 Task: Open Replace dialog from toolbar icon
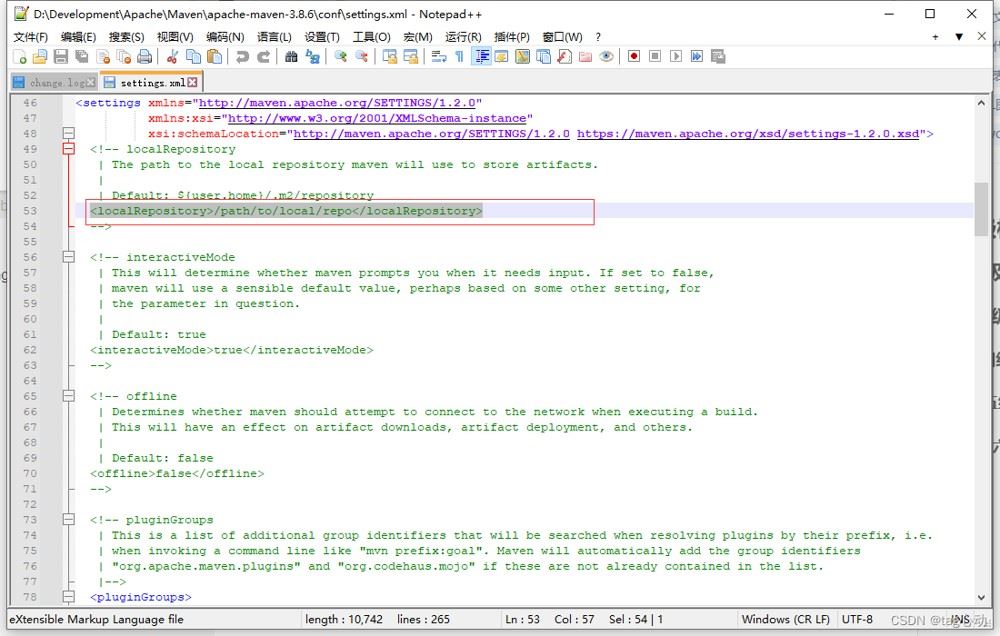[x=312, y=57]
